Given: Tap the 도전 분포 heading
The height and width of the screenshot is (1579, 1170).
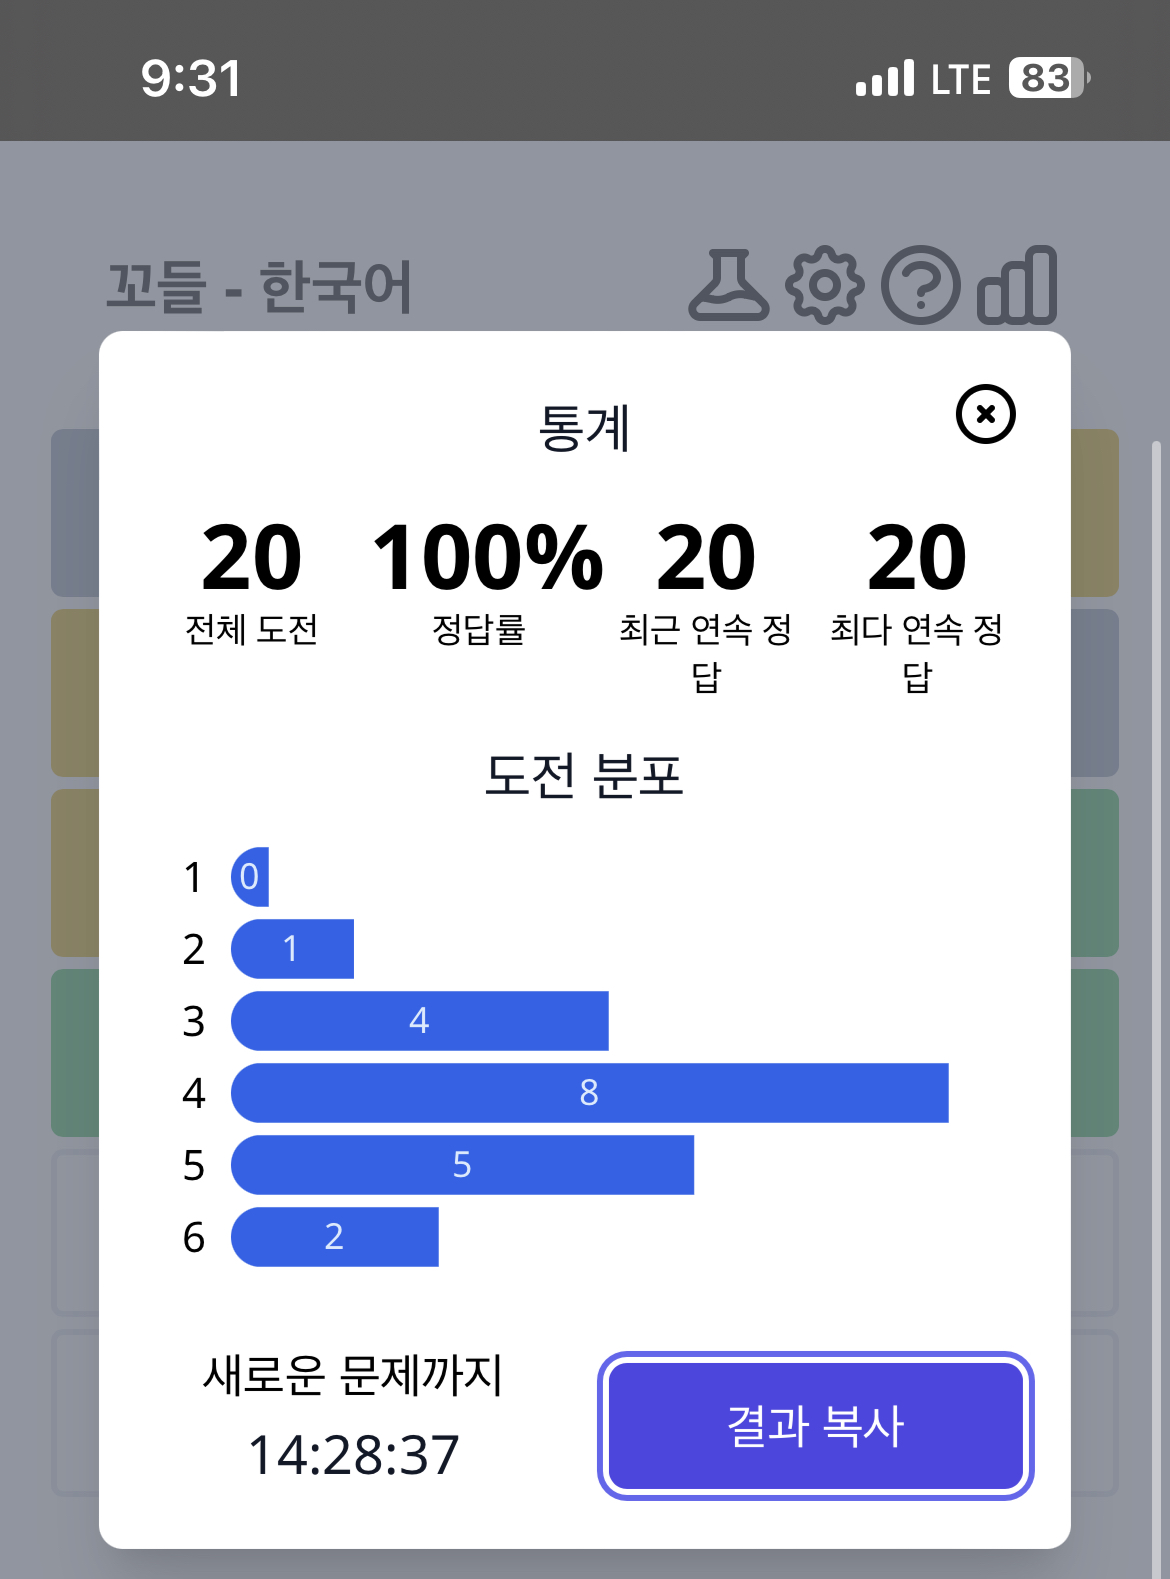Looking at the screenshot, I should (584, 775).
